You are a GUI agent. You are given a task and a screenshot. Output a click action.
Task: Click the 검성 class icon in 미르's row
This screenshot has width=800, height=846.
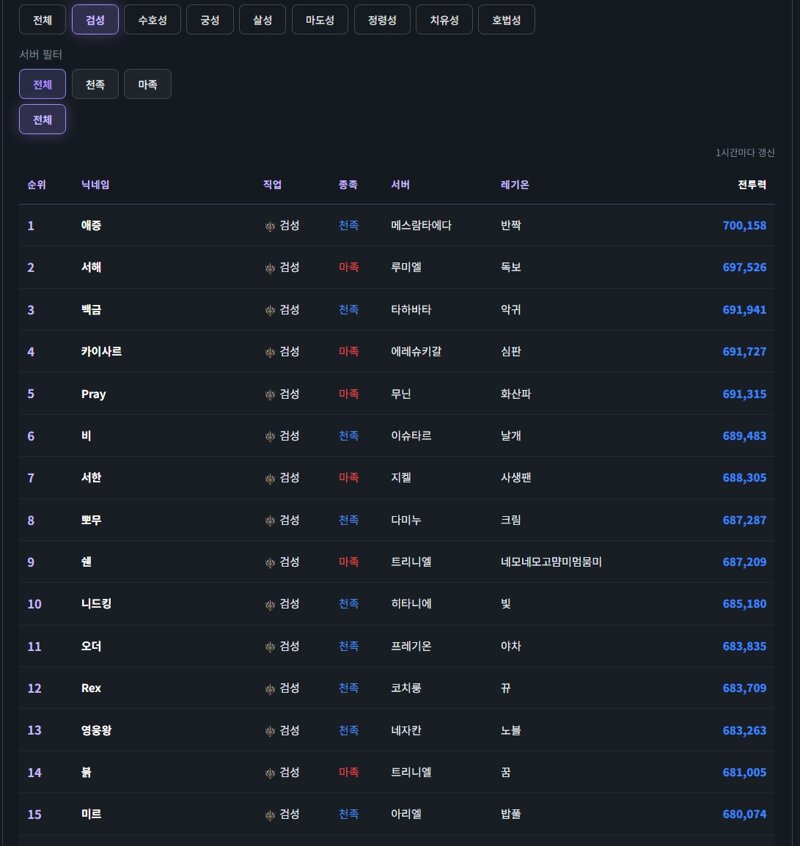pos(270,815)
